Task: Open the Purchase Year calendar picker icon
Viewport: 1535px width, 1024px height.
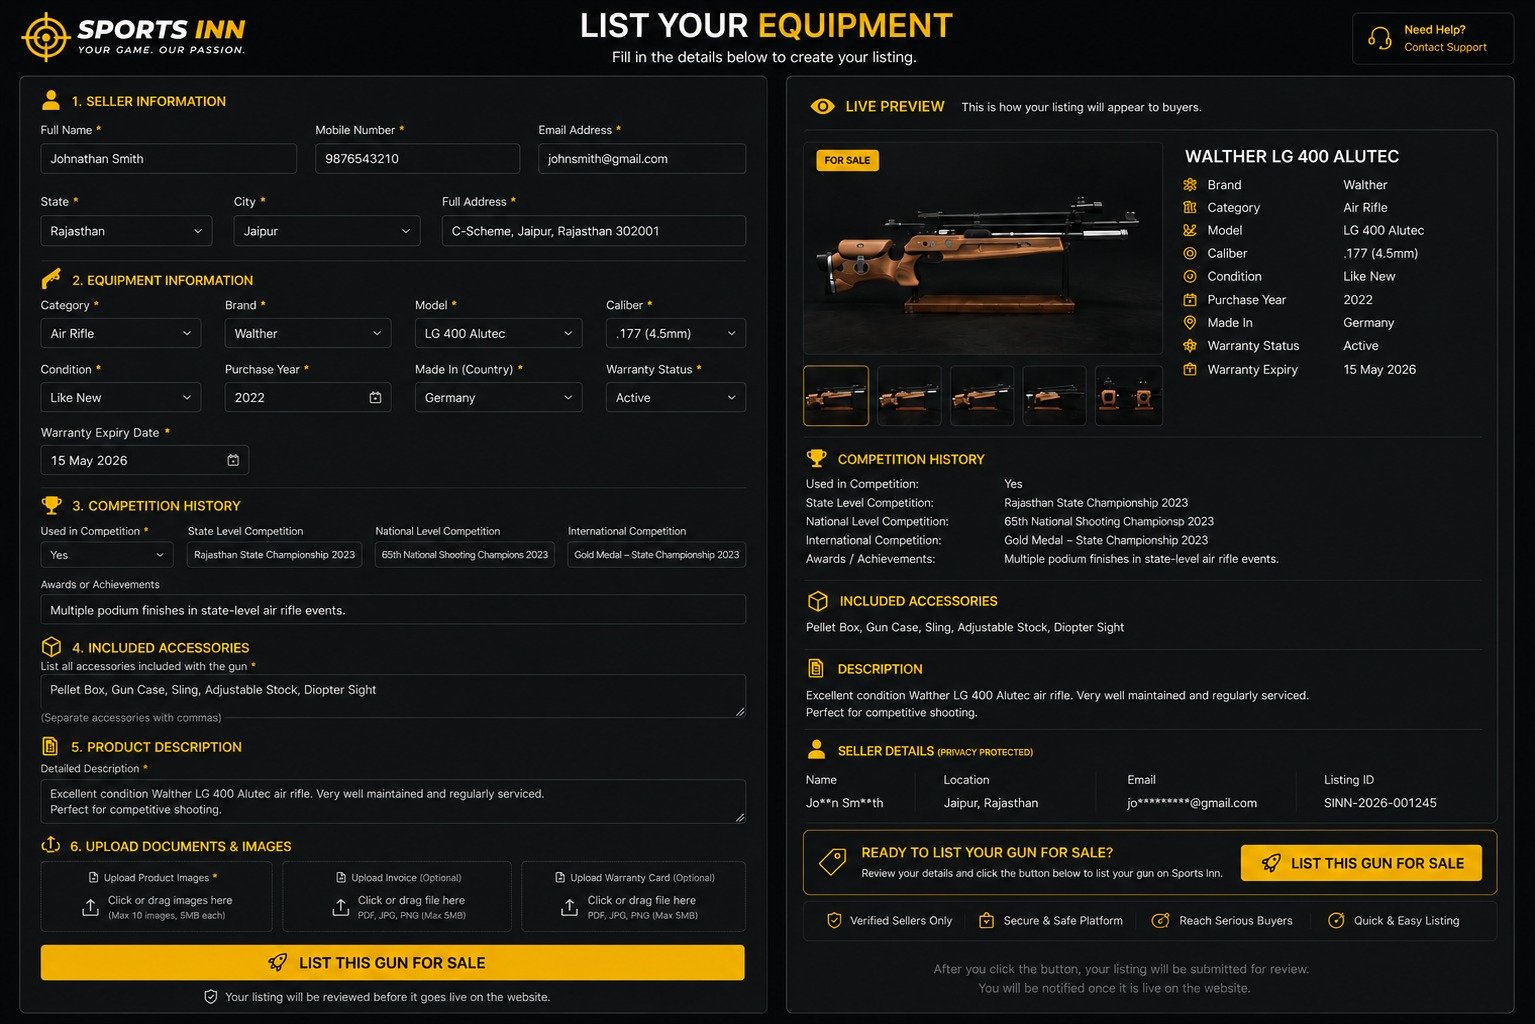Action: [375, 397]
